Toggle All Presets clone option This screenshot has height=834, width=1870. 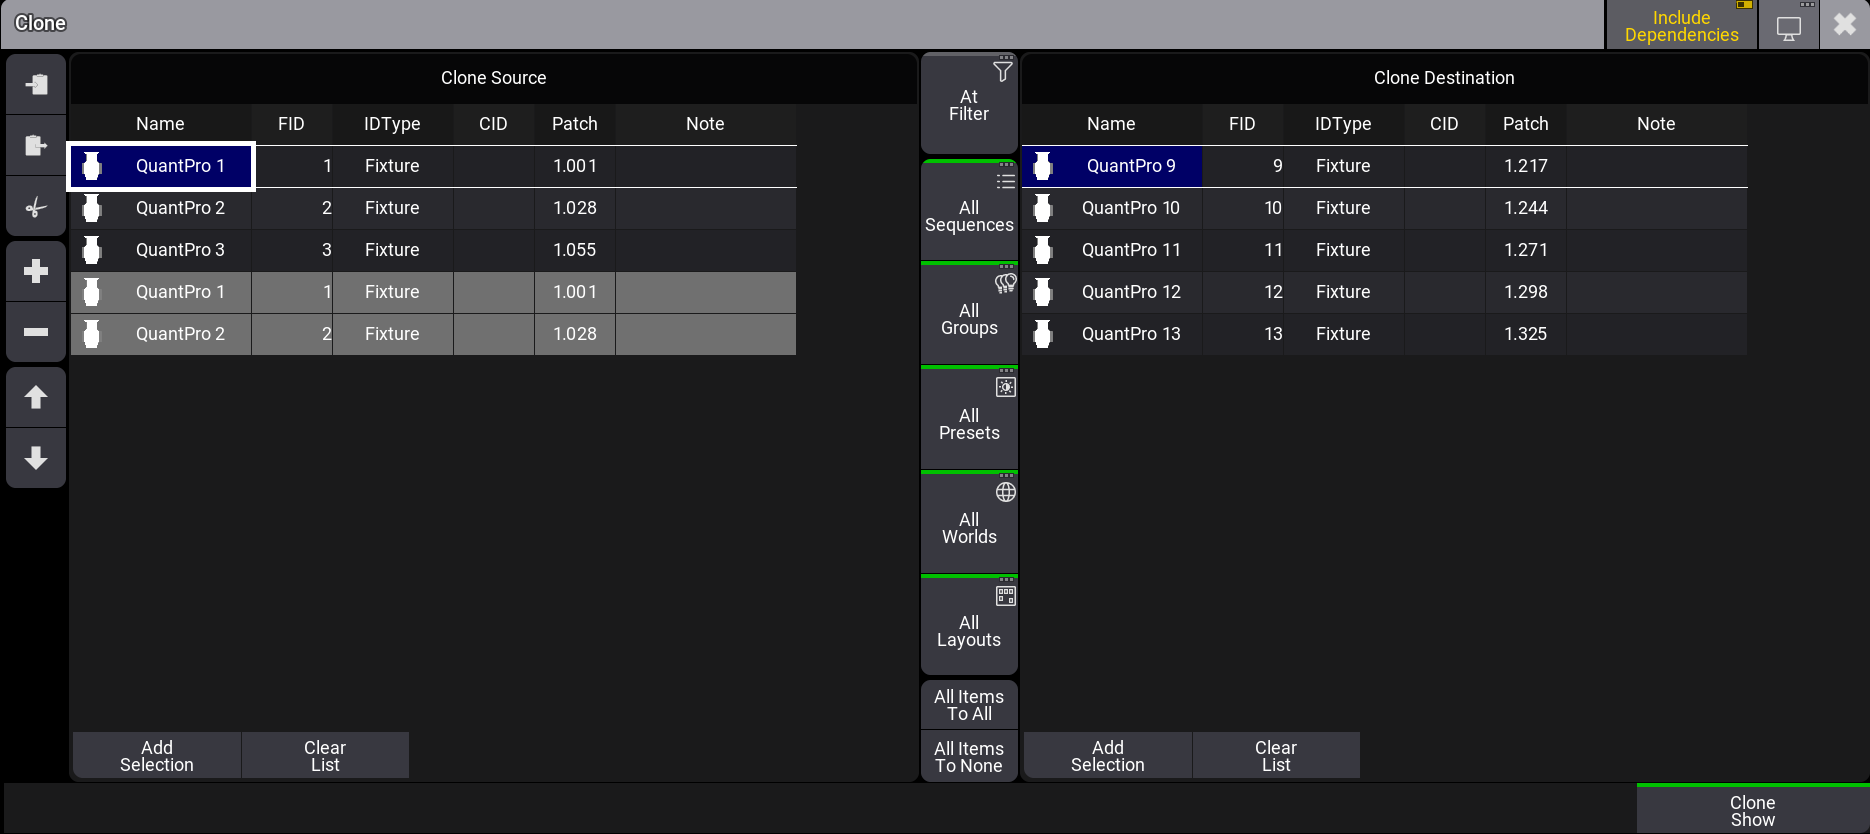click(x=969, y=419)
